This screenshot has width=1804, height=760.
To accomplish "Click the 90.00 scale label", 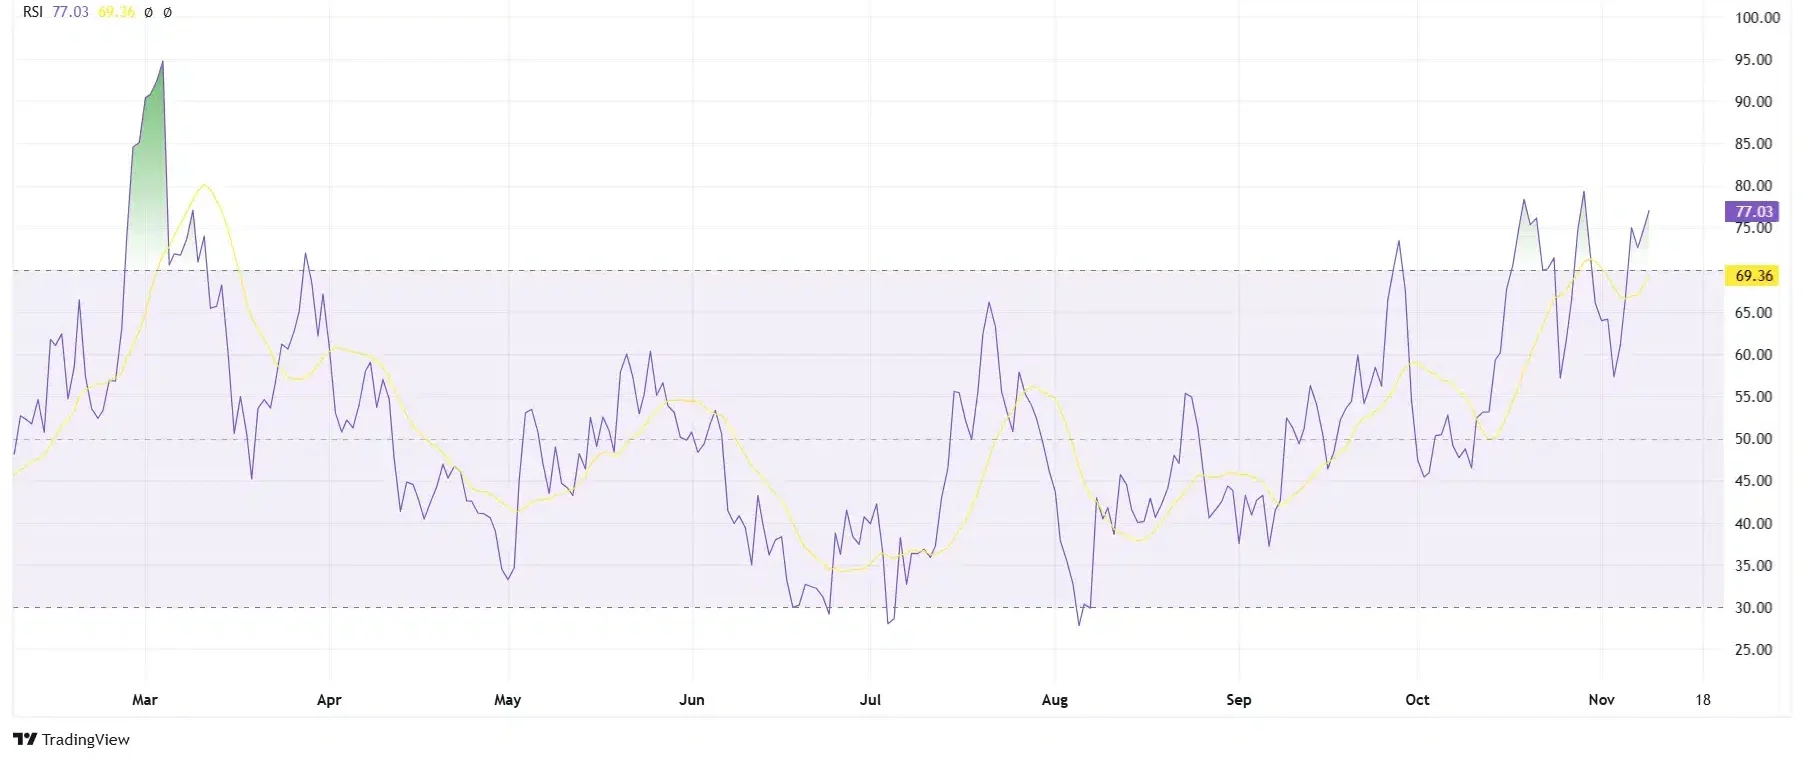I will click(x=1753, y=101).
